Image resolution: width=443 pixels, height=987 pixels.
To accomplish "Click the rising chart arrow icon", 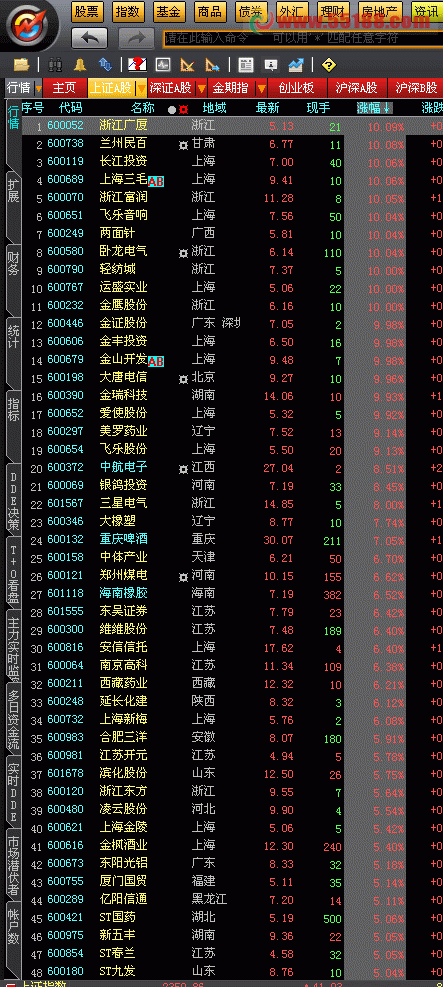I will (296, 64).
